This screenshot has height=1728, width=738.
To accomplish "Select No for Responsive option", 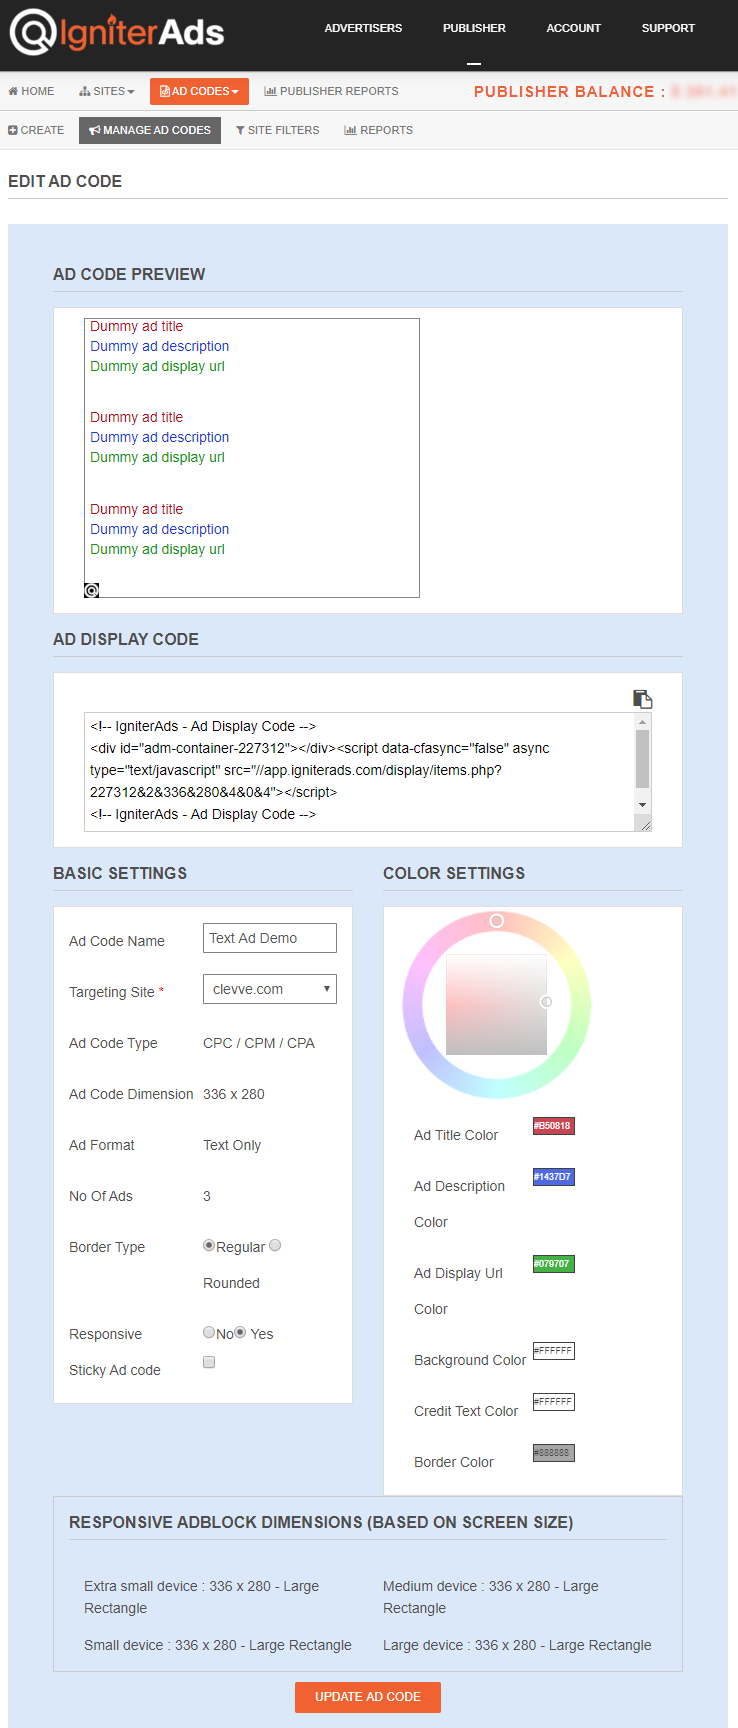I will [x=209, y=1332].
